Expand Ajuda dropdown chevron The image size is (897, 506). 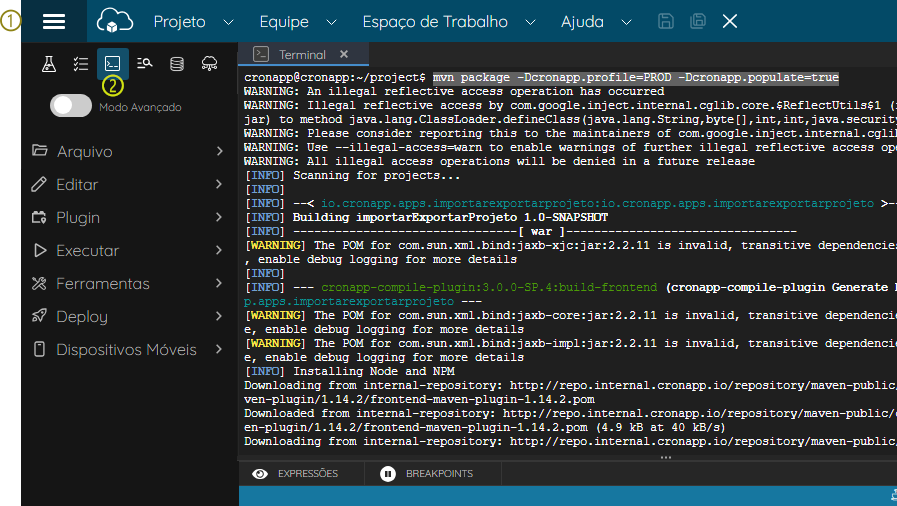(x=626, y=22)
